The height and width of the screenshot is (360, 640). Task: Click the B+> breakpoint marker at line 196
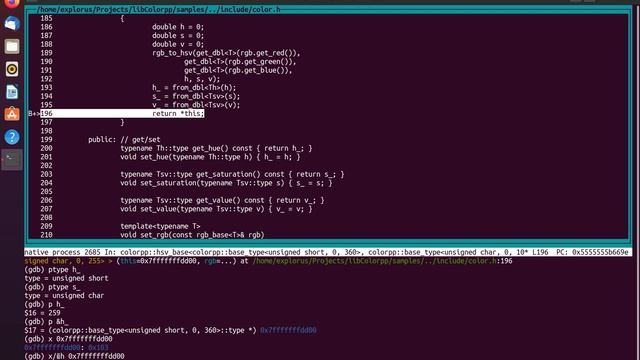[34, 113]
